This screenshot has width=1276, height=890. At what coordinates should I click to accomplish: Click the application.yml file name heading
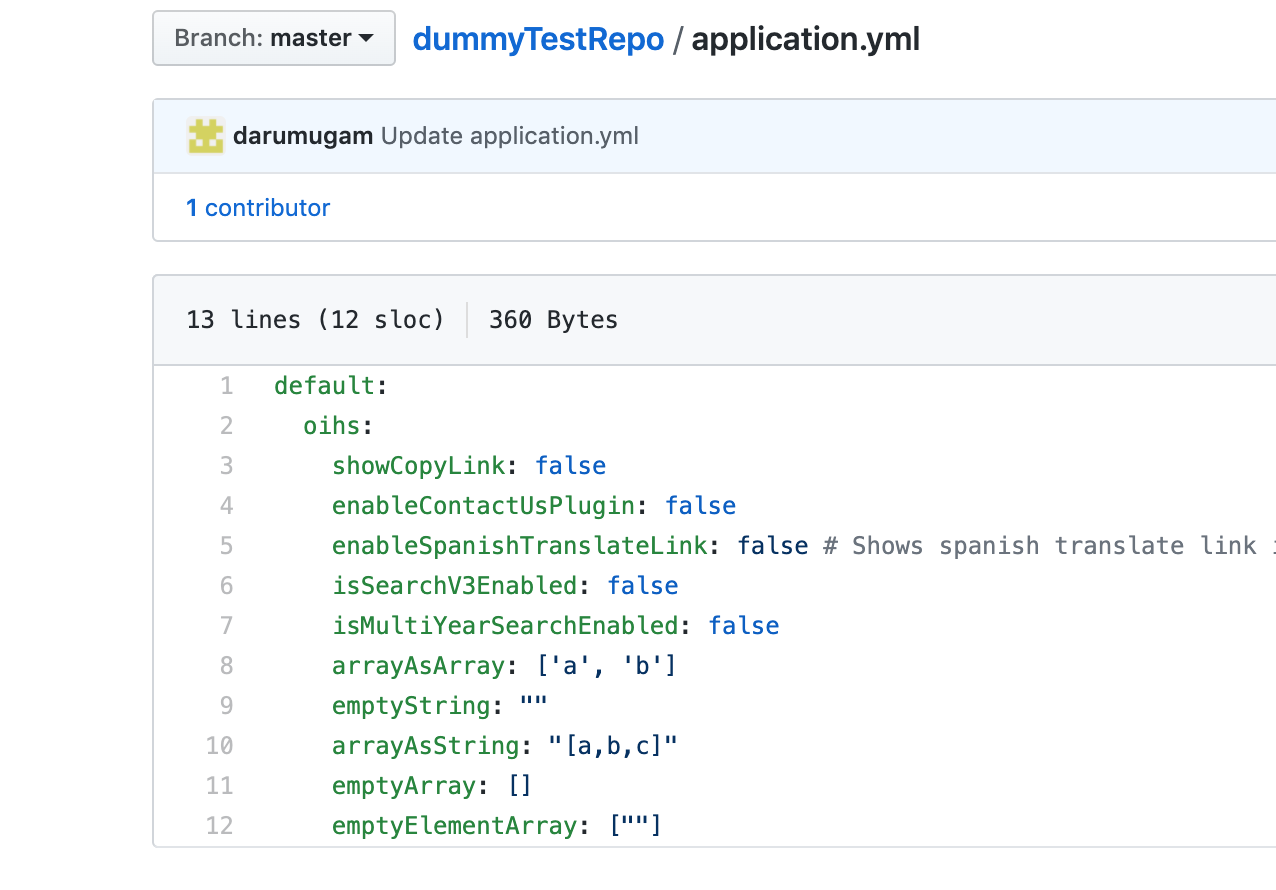tap(805, 39)
